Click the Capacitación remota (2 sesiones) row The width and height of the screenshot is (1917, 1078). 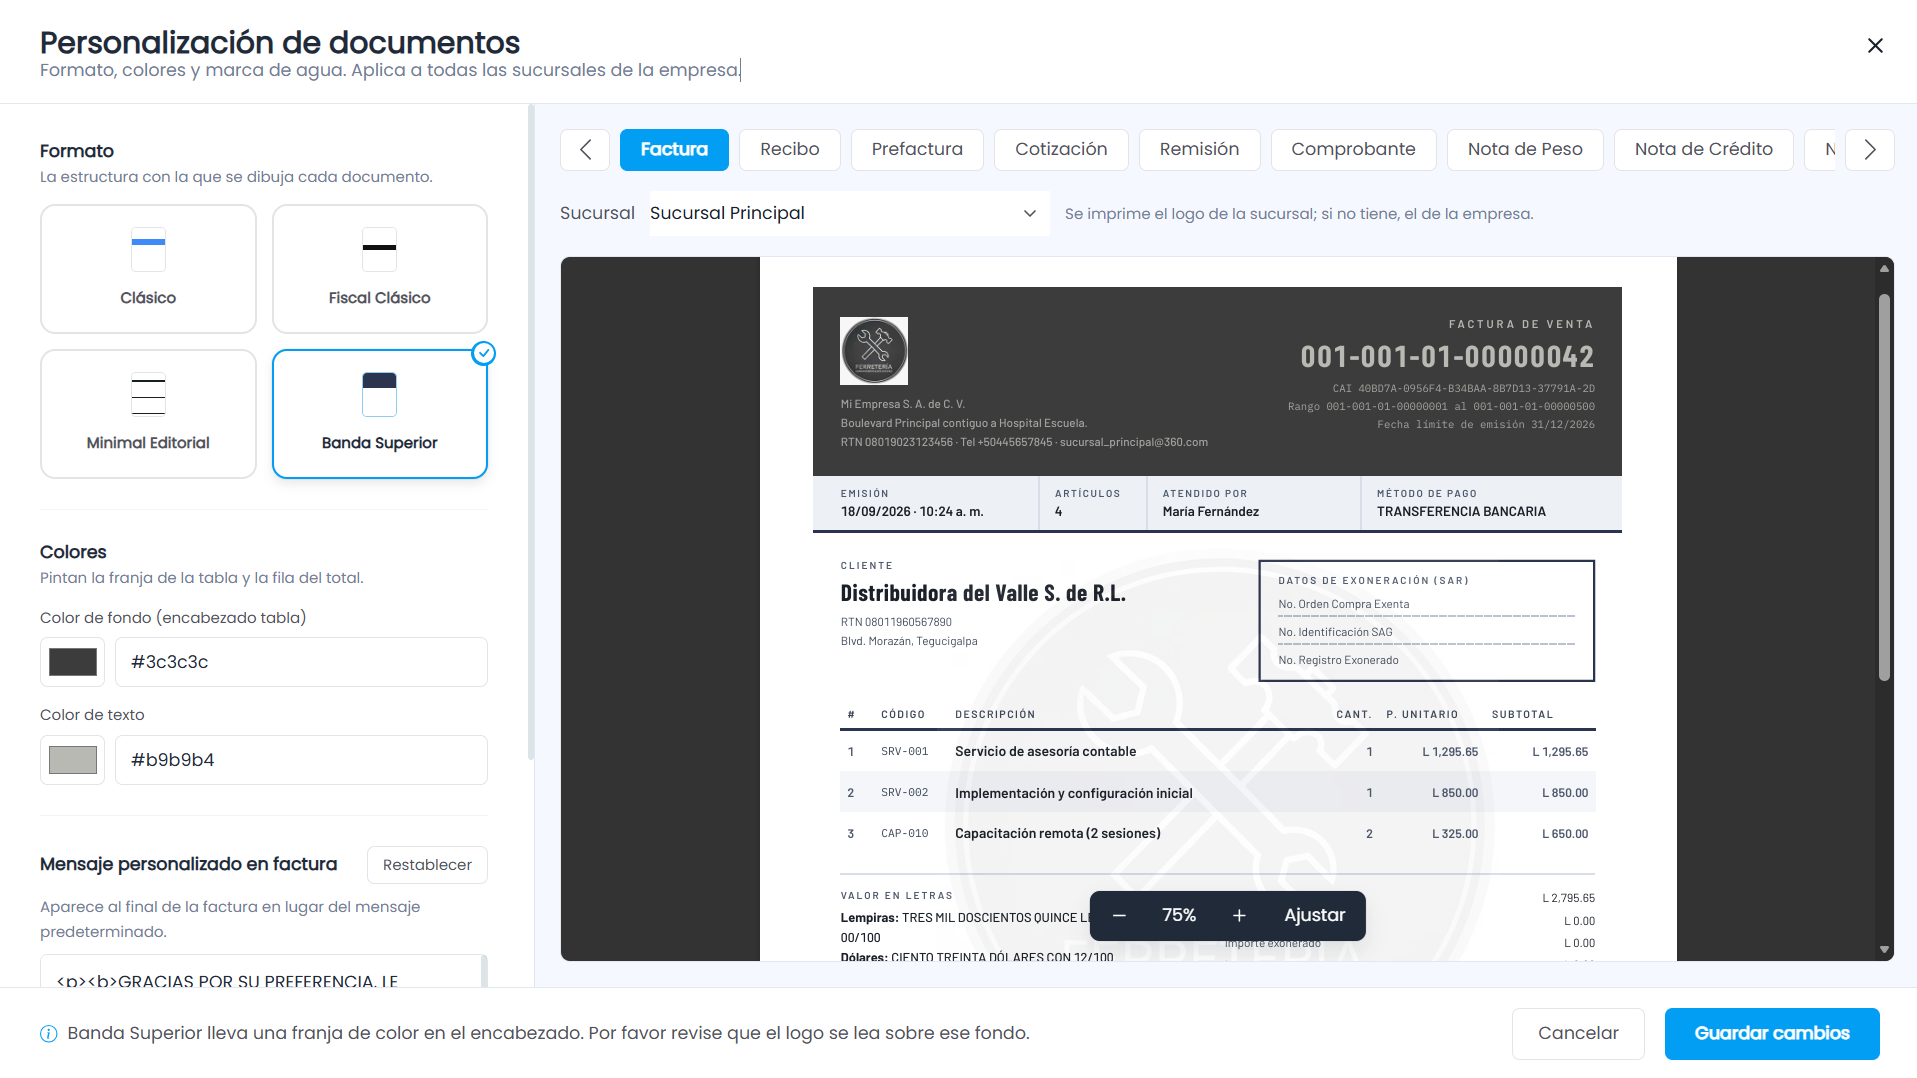tap(1218, 834)
